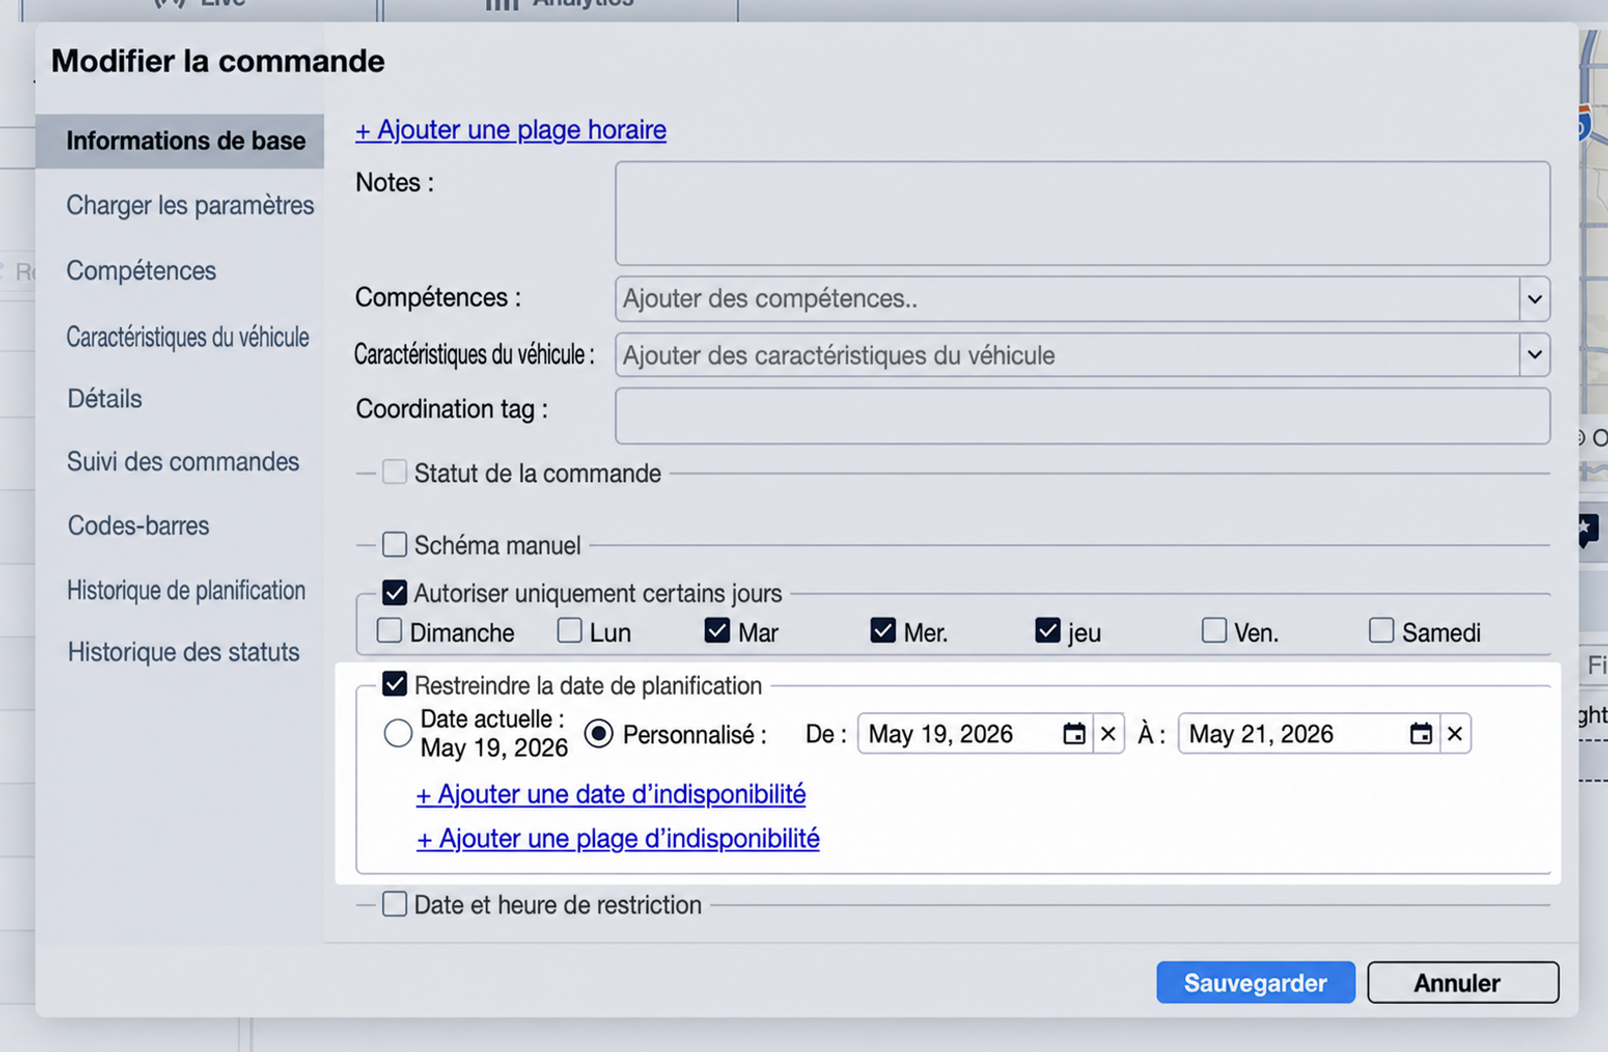Clear the De date May 19, 2026

(x=1108, y=734)
